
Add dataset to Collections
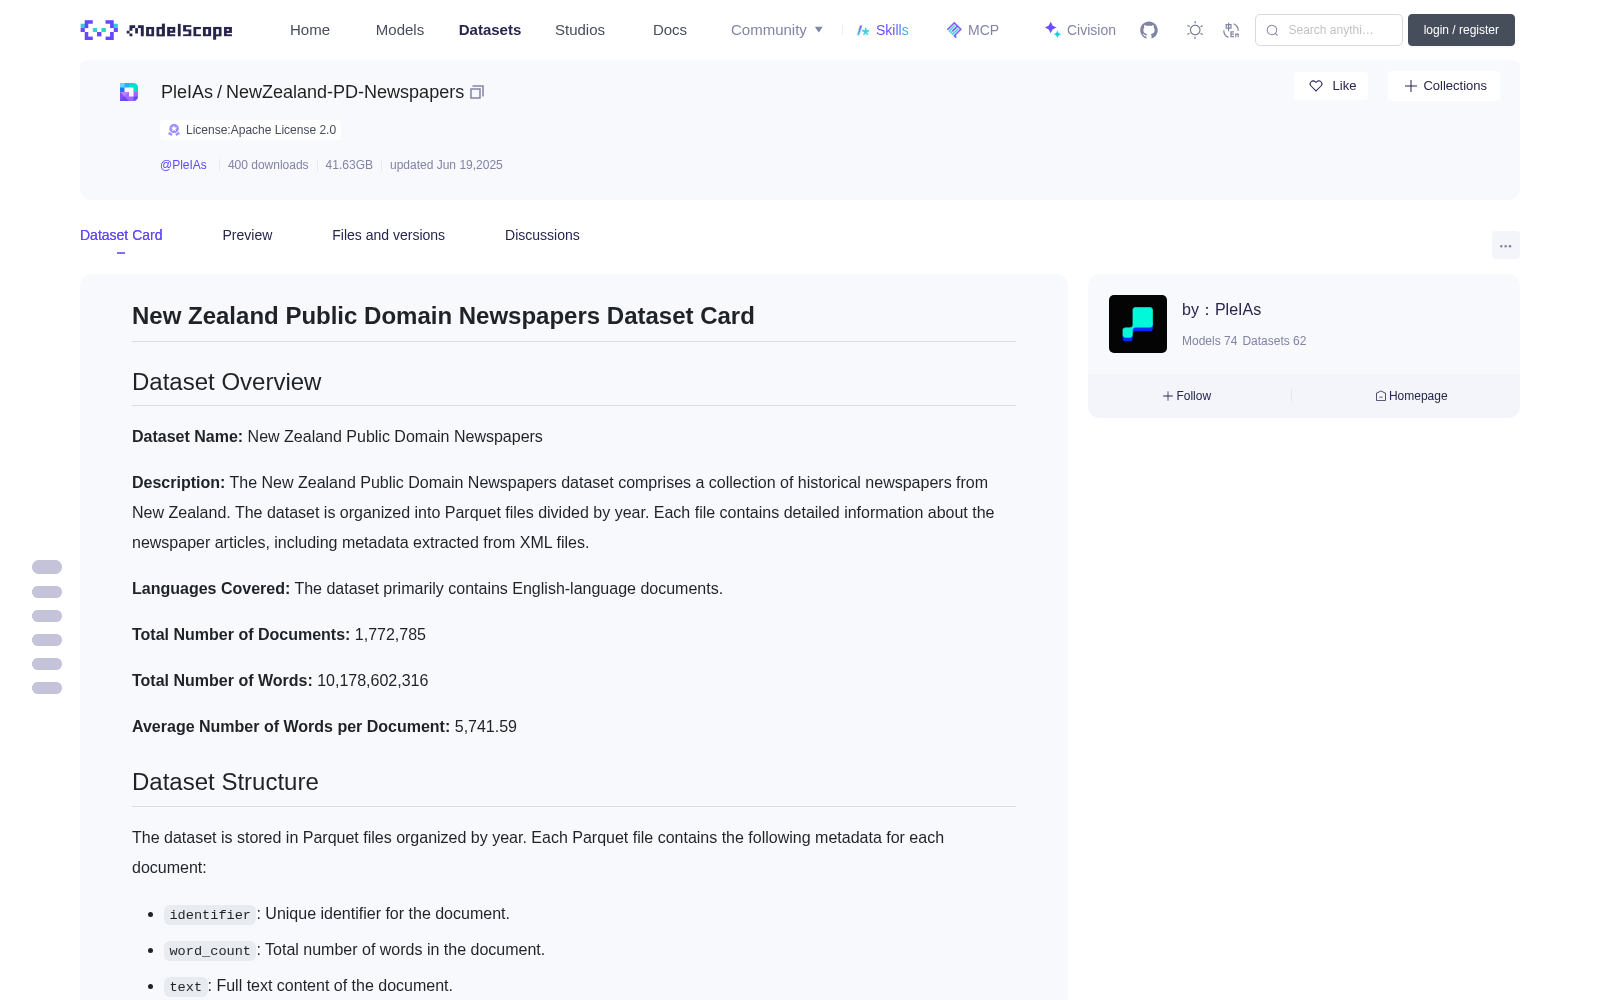(1444, 86)
